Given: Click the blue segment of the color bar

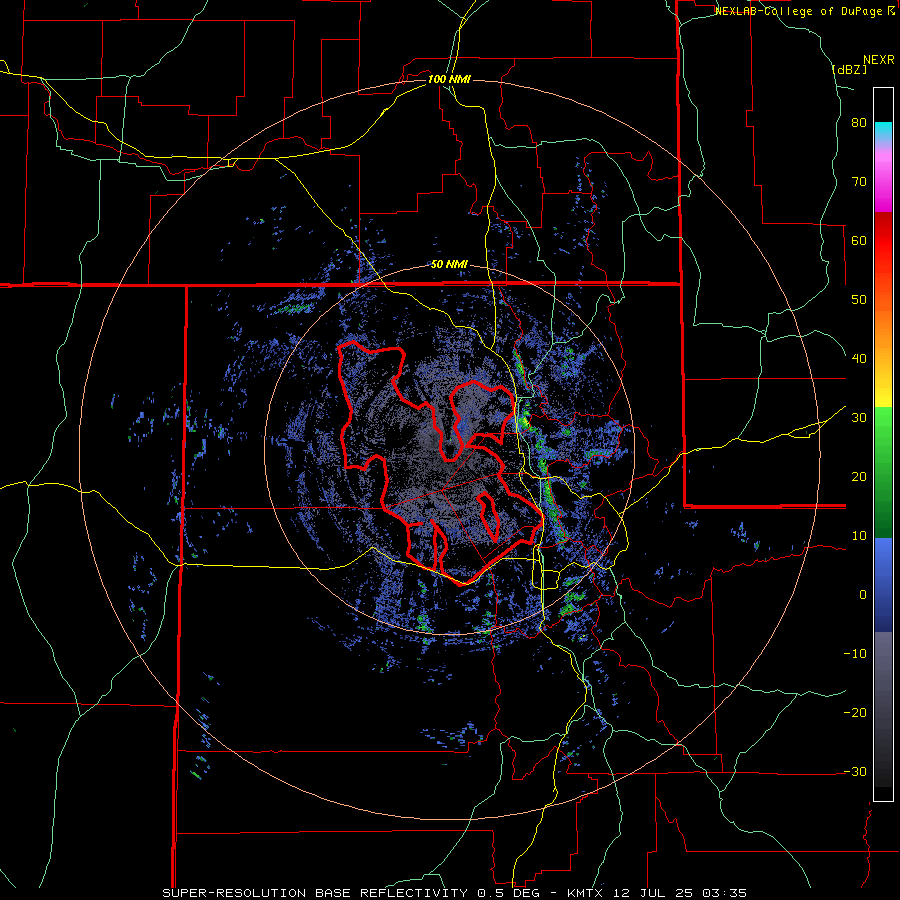Looking at the screenshot, I should point(883,585).
